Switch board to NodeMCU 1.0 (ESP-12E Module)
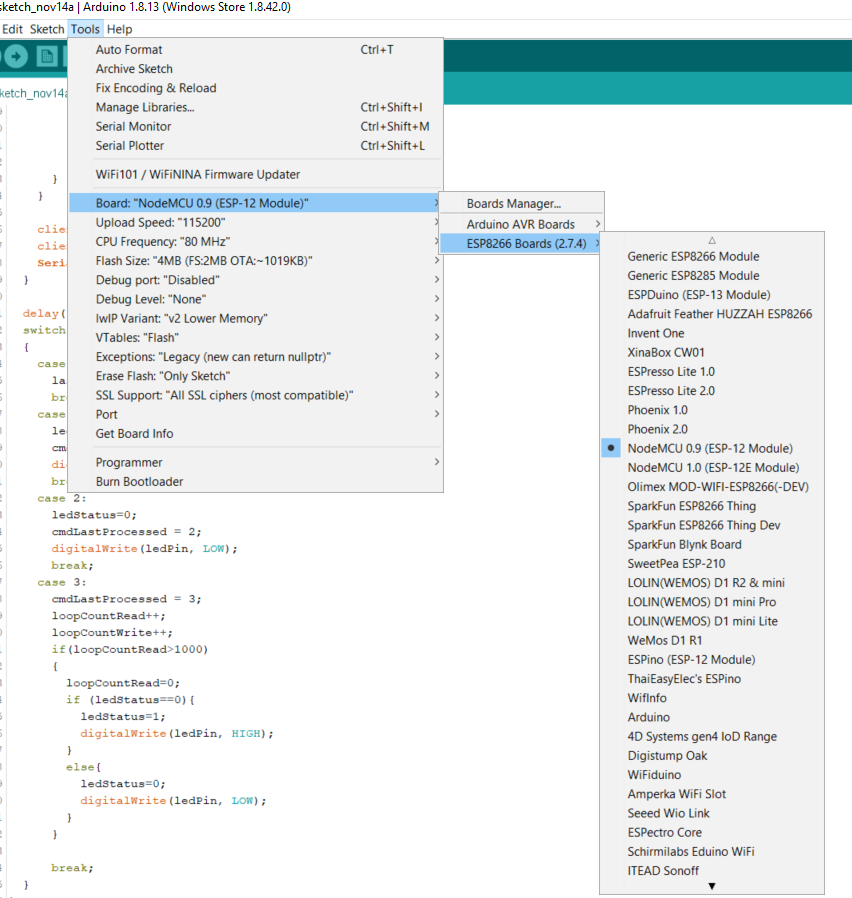Viewport: 852px width, 898px height. click(x=712, y=467)
